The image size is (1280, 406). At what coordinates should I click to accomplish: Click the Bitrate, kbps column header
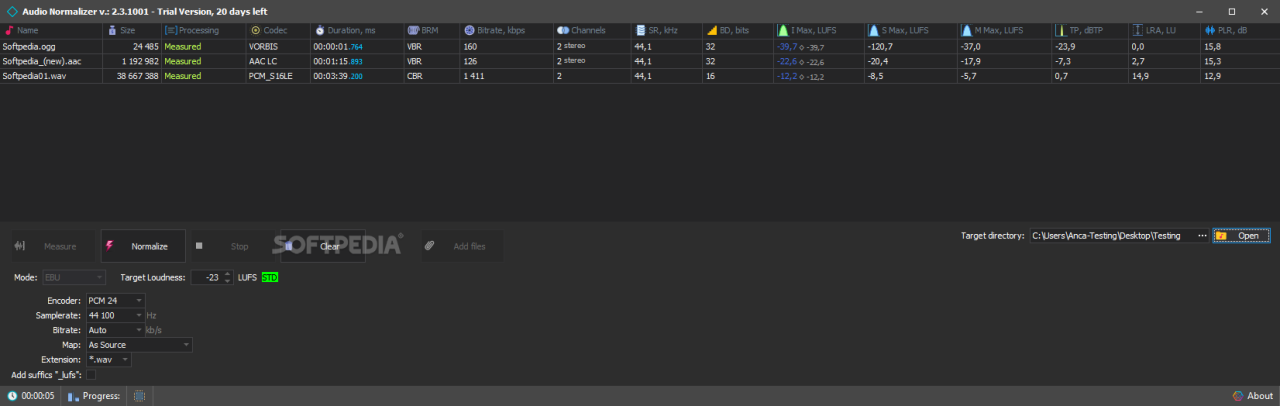(507, 31)
